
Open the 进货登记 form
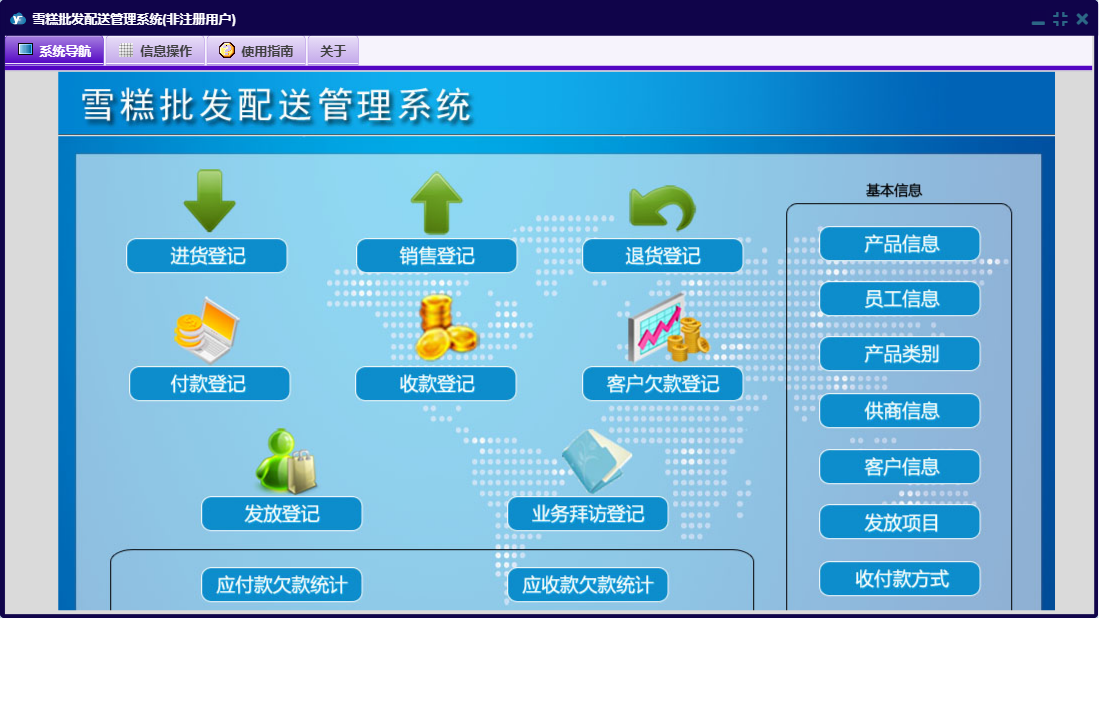point(207,256)
